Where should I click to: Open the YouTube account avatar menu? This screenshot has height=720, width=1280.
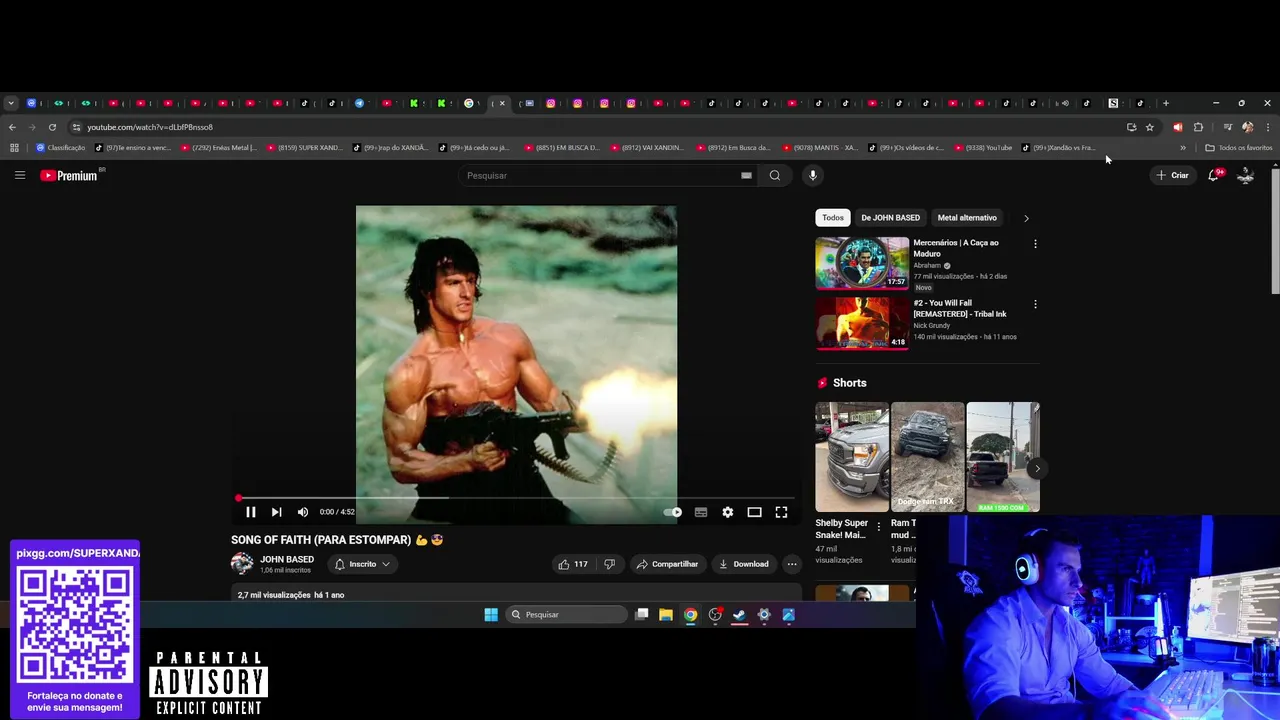tap(1246, 175)
